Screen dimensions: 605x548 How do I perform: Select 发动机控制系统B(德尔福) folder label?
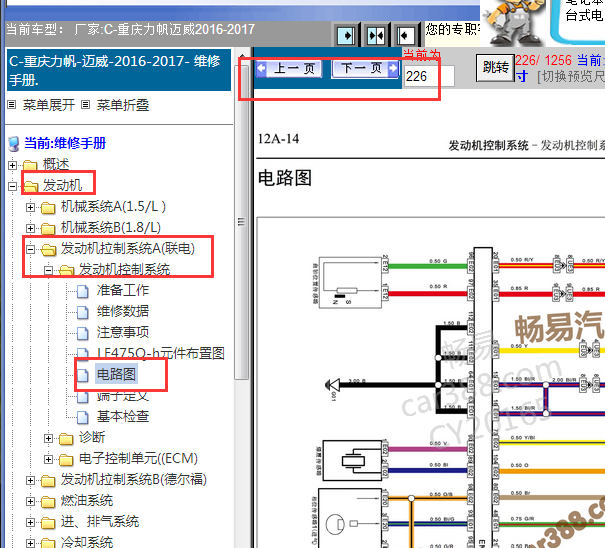coord(134,479)
